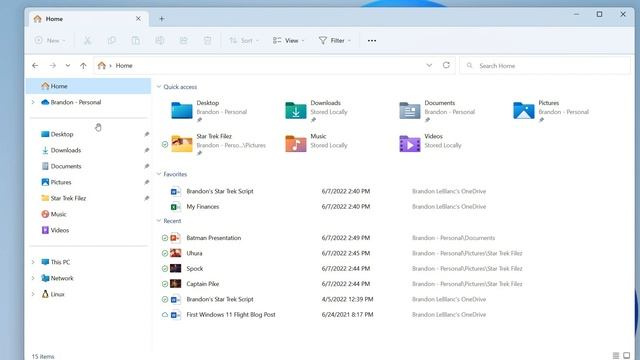Expand Network tree node
This screenshot has width=640, height=360.
click(x=33, y=278)
